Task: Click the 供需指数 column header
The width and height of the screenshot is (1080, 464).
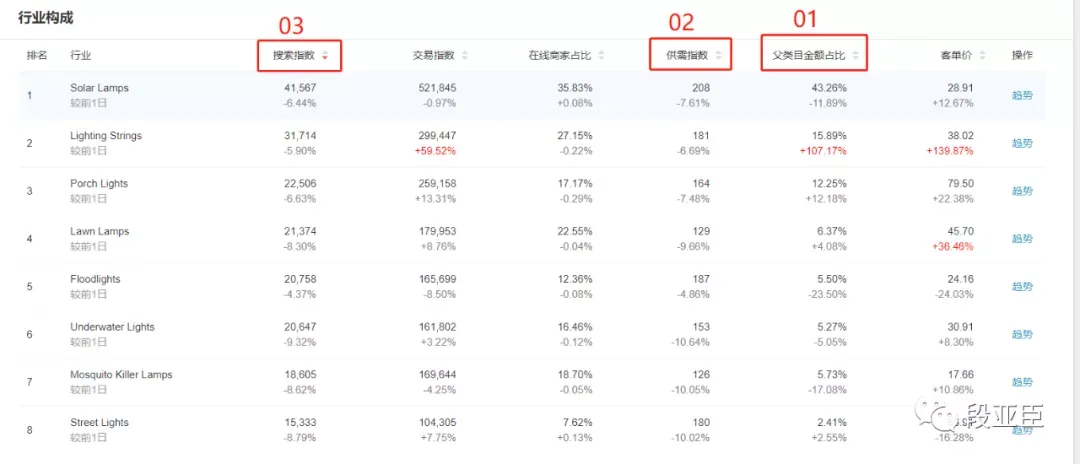Action: 687,56
